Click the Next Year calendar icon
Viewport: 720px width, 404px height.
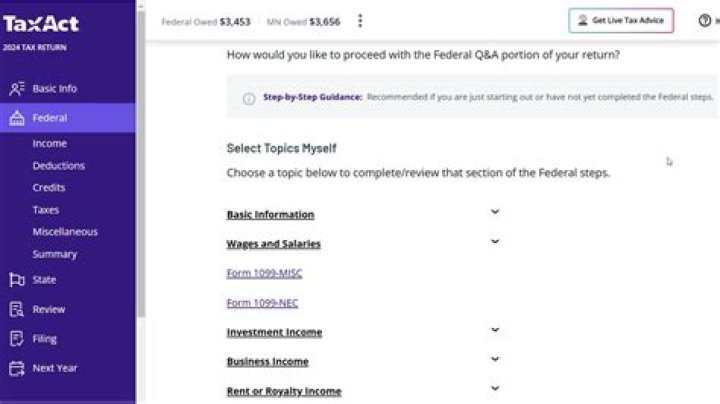tap(16, 368)
